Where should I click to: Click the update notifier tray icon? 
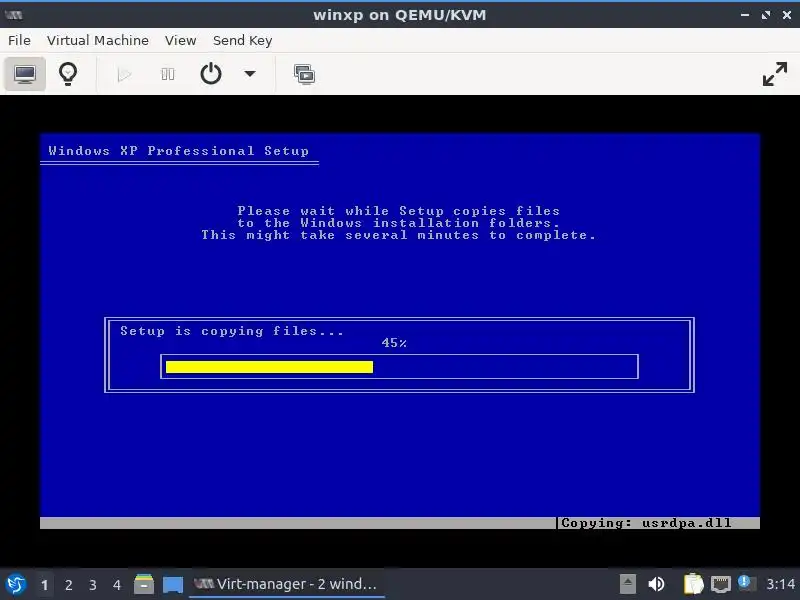click(746, 583)
